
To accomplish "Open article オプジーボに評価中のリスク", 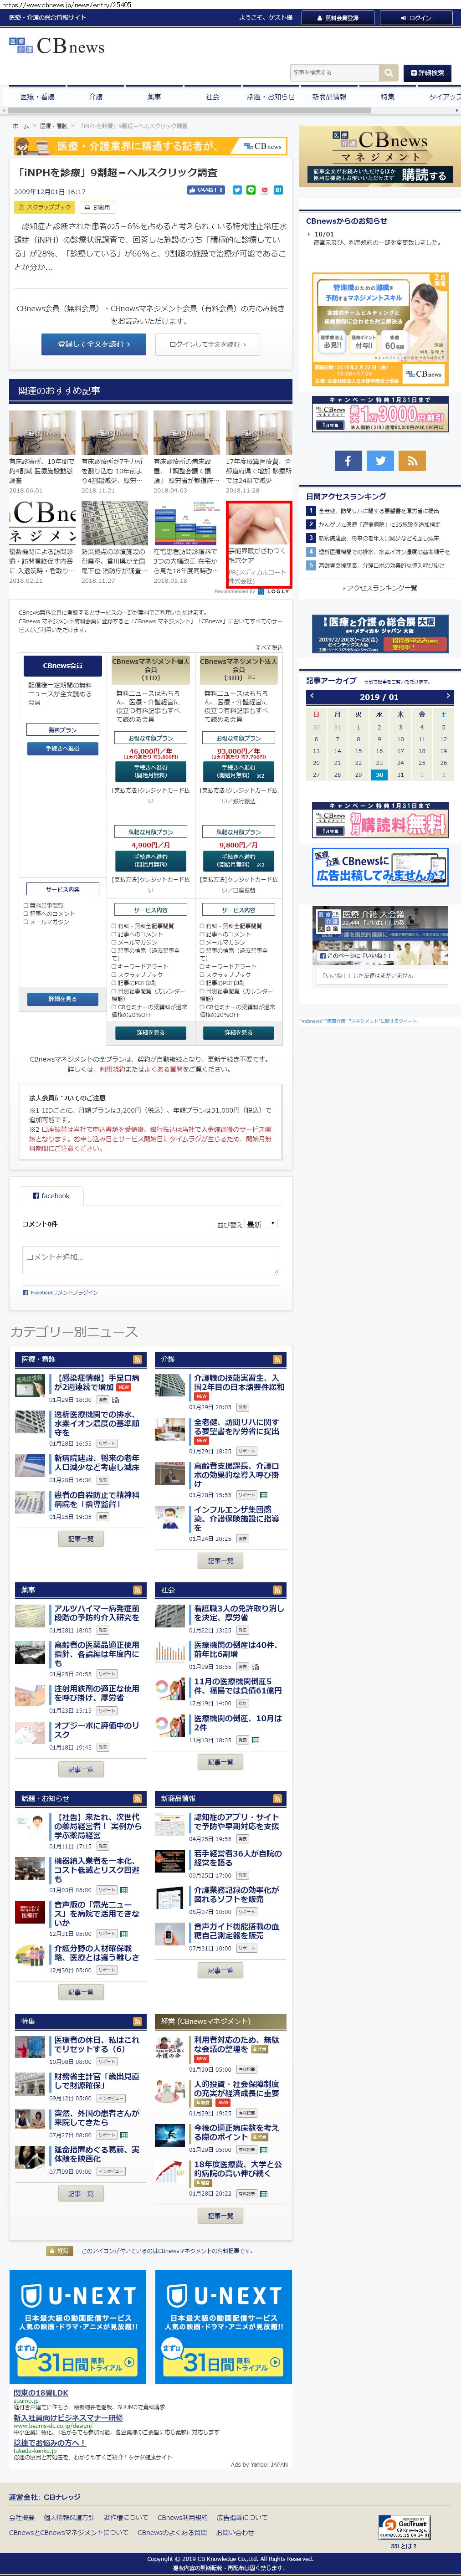I will [96, 1730].
